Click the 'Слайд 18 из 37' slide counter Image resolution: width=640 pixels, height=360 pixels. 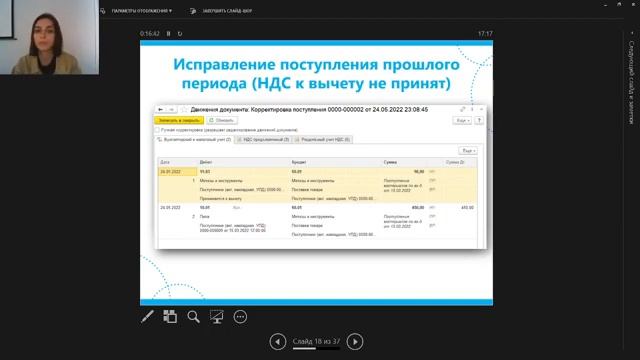(316, 341)
